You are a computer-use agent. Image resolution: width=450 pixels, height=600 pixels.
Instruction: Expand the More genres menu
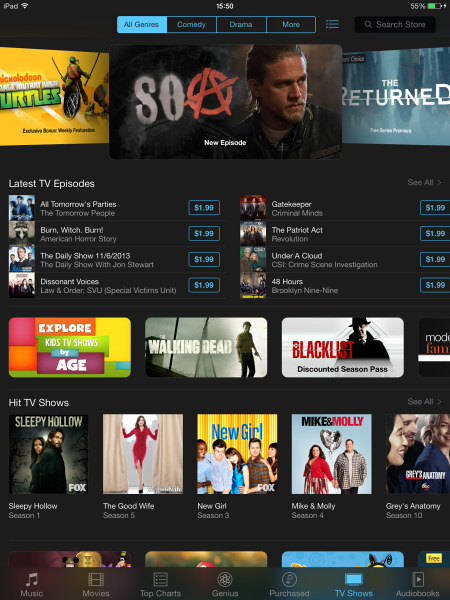tap(291, 24)
